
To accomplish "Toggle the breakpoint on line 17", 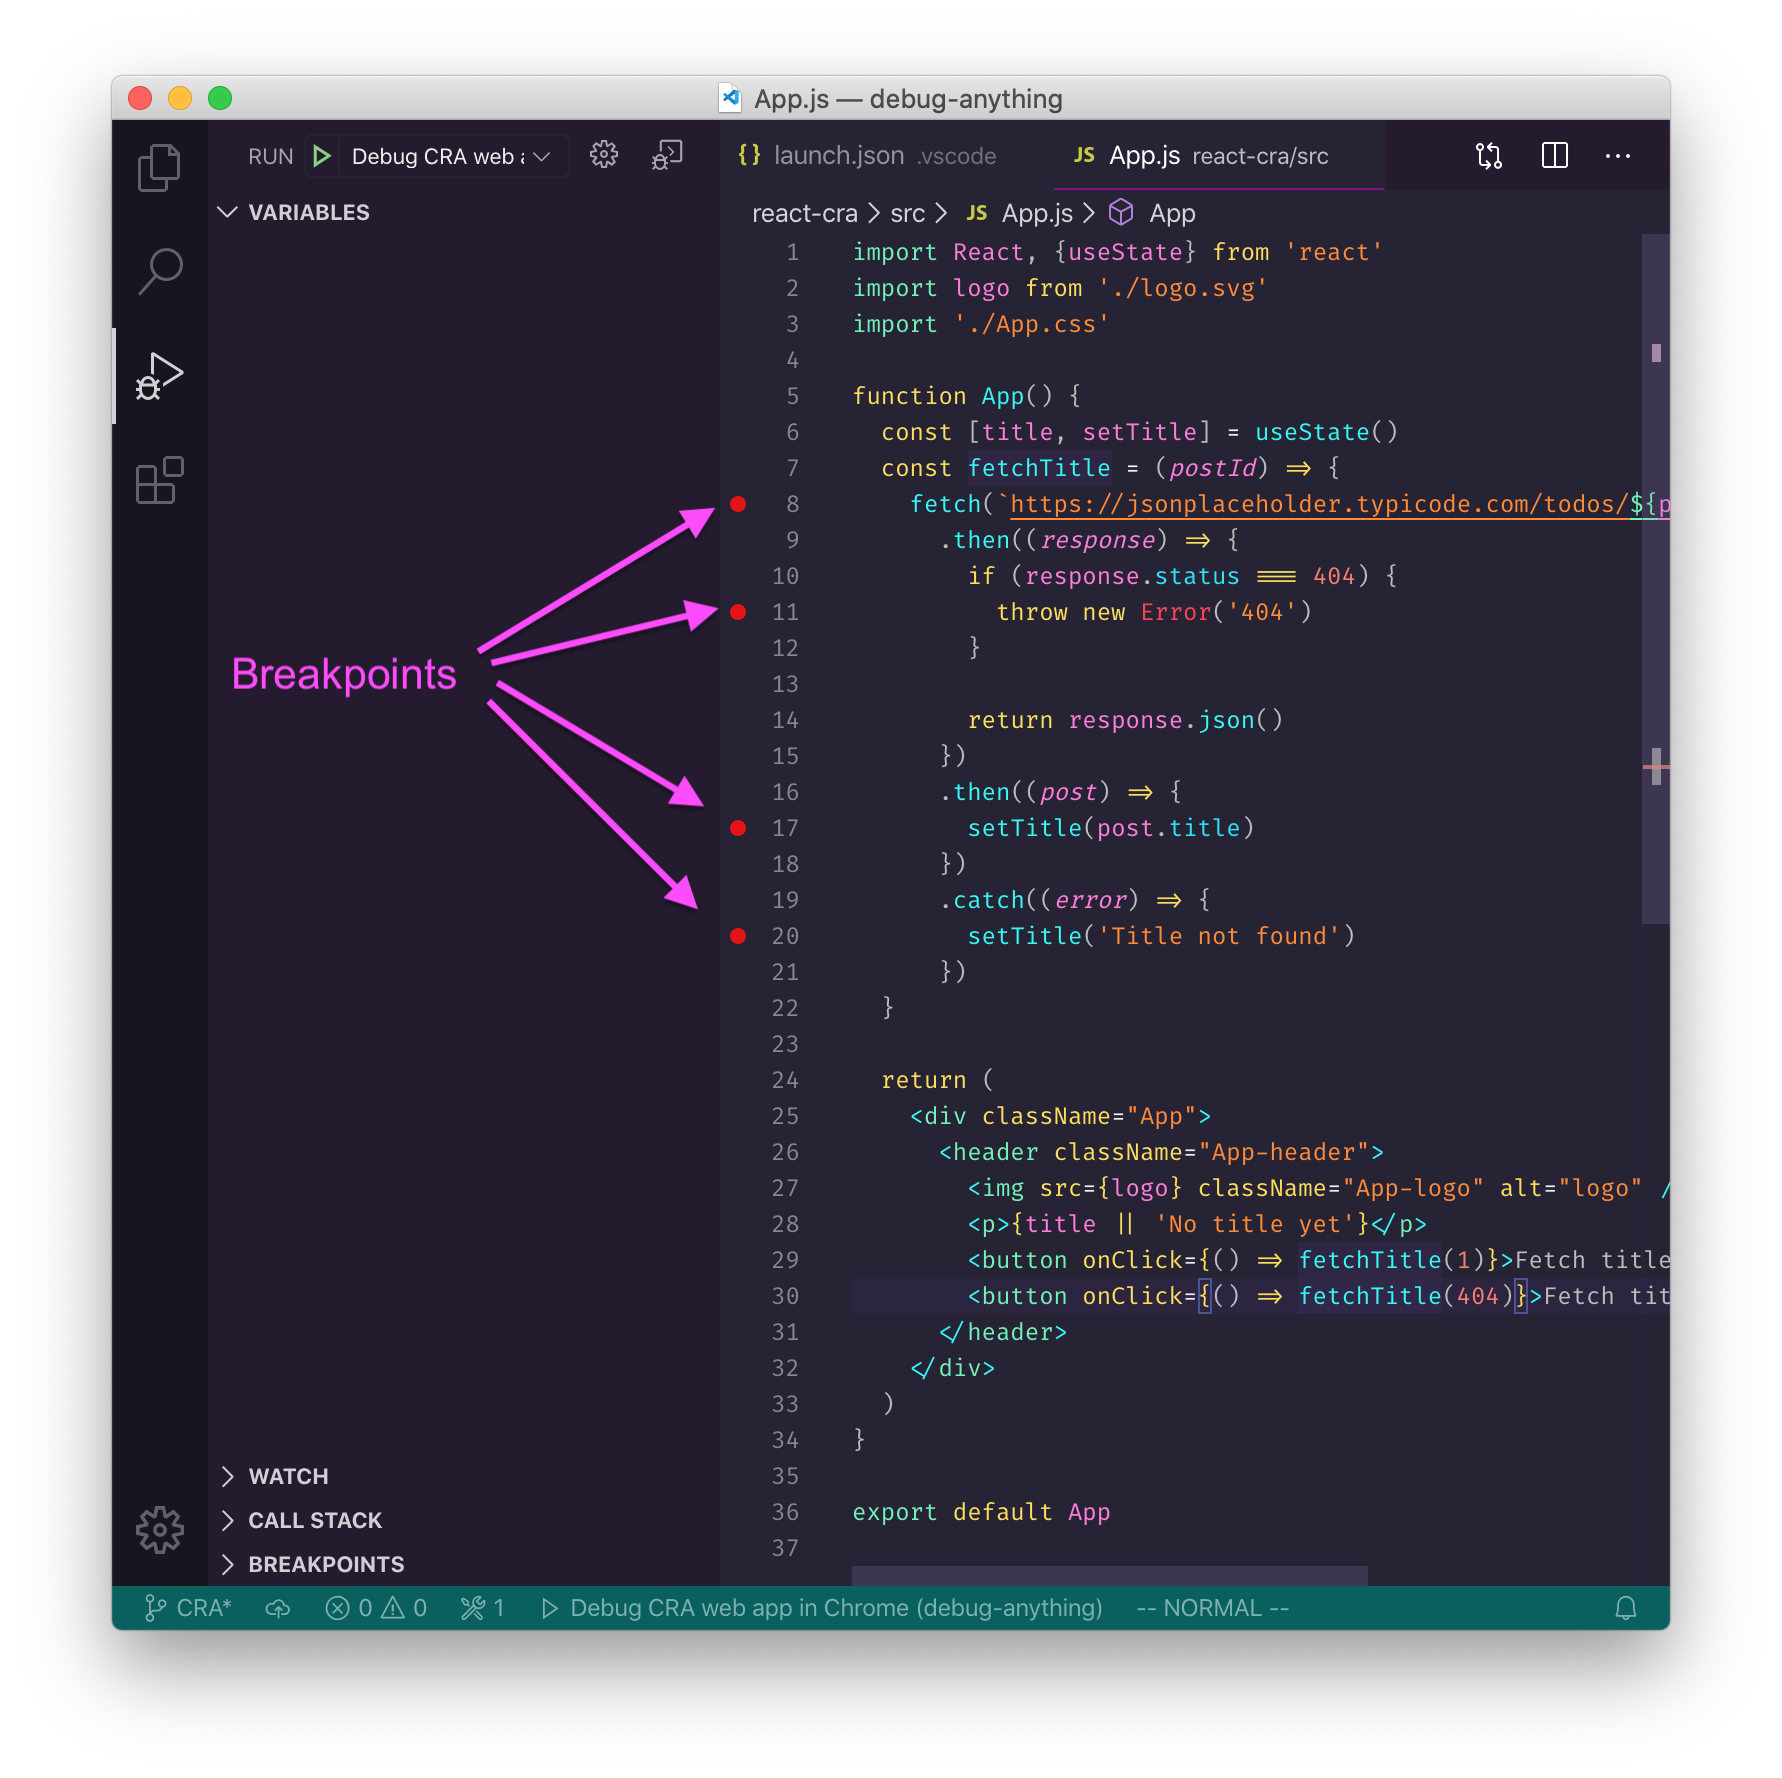I will coord(738,828).
